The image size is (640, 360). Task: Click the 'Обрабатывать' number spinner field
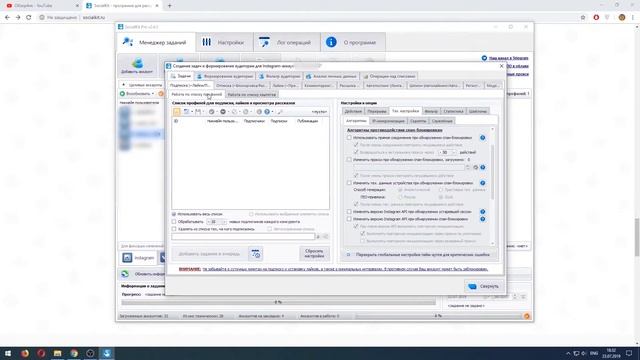[216, 222]
